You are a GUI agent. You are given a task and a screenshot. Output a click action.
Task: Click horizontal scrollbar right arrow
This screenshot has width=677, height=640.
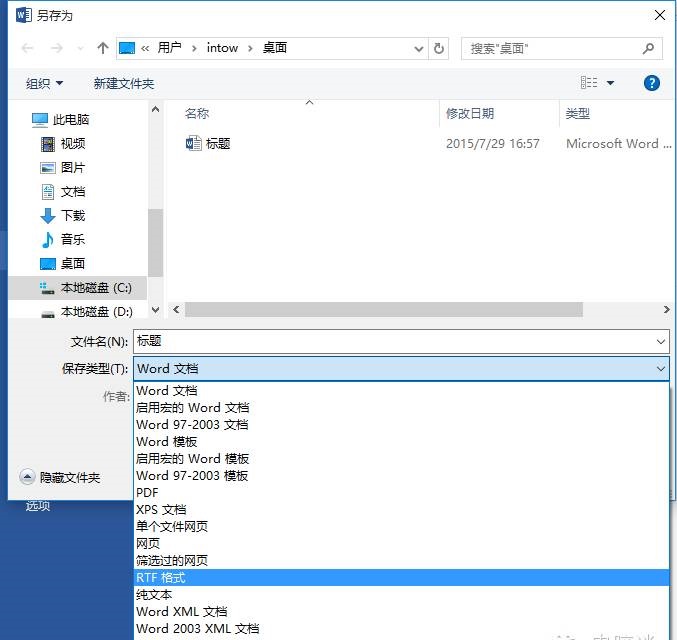point(666,309)
